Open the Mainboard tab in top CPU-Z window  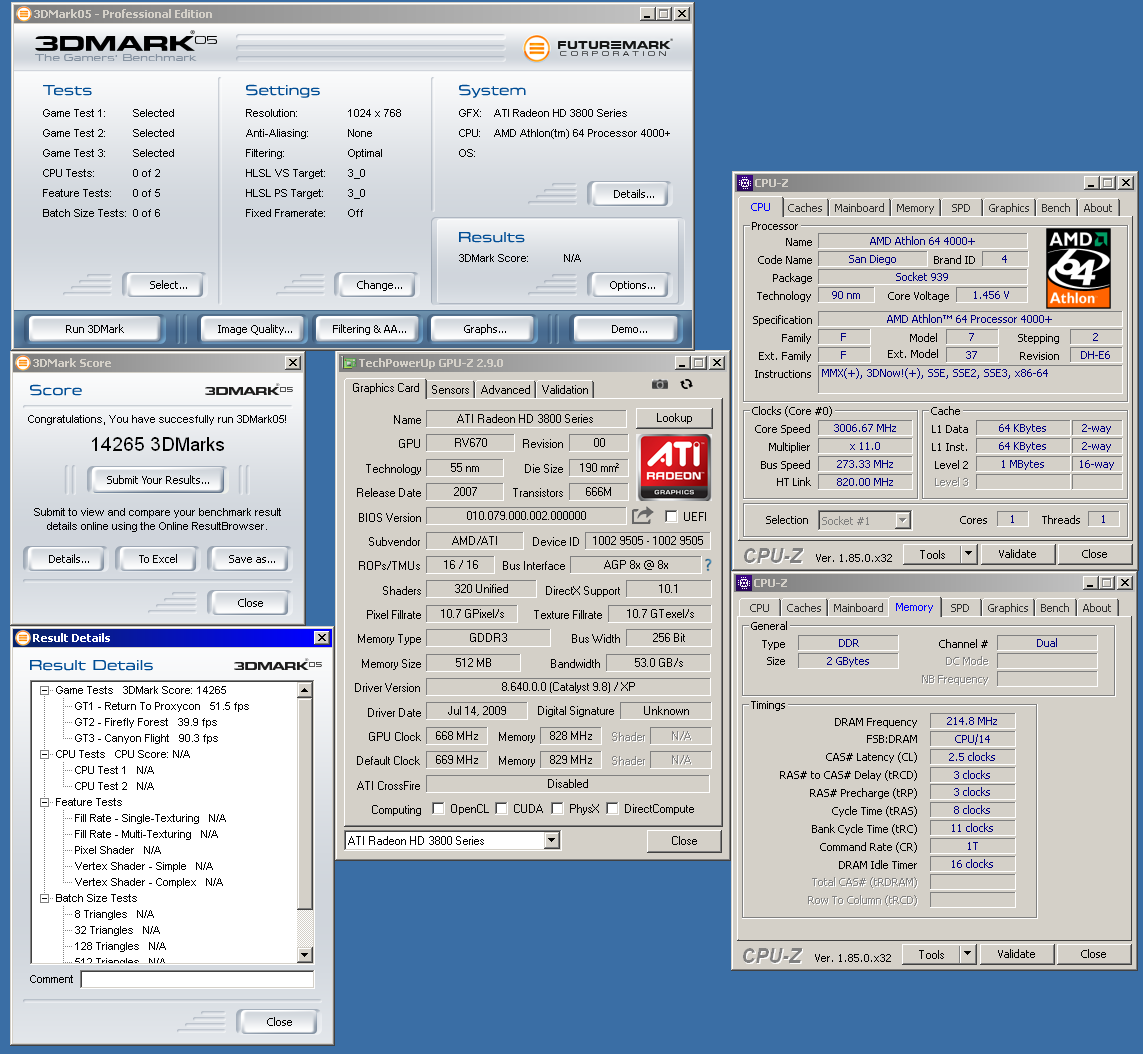tap(859, 208)
